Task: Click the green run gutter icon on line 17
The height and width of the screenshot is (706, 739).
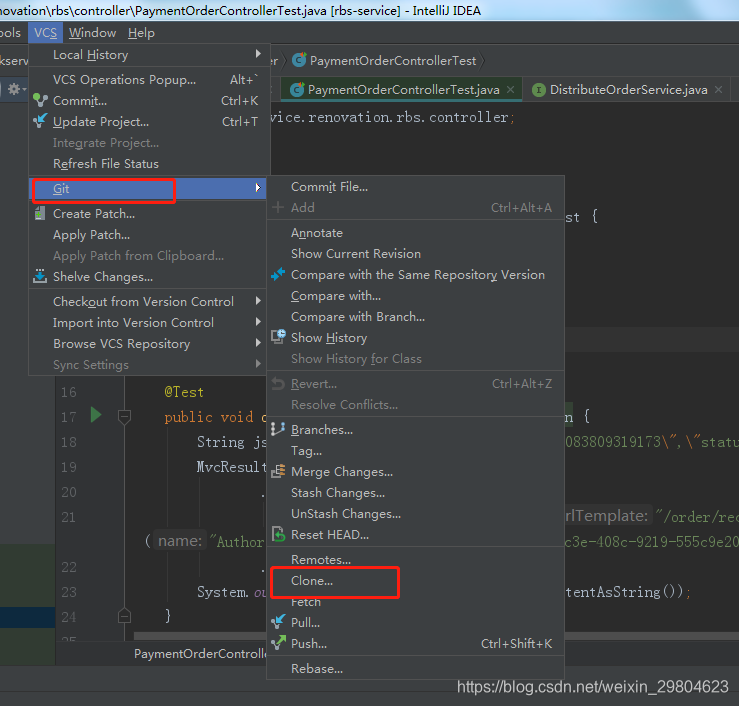Action: [x=96, y=415]
